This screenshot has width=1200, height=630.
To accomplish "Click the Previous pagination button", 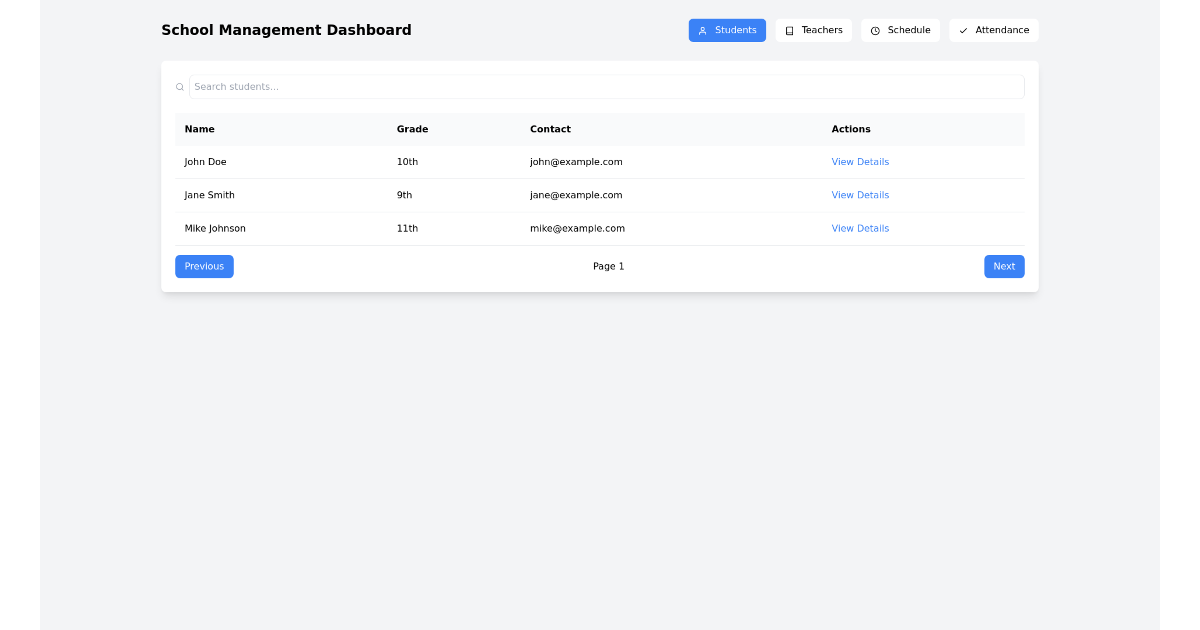I will 204,266.
